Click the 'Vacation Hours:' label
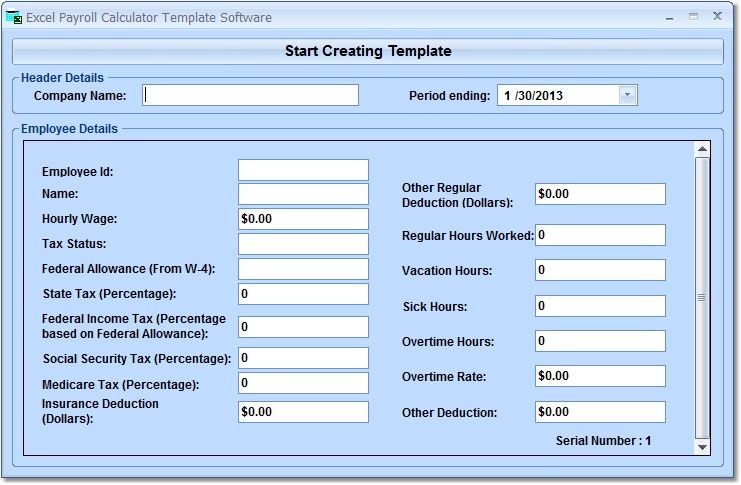 pos(447,271)
